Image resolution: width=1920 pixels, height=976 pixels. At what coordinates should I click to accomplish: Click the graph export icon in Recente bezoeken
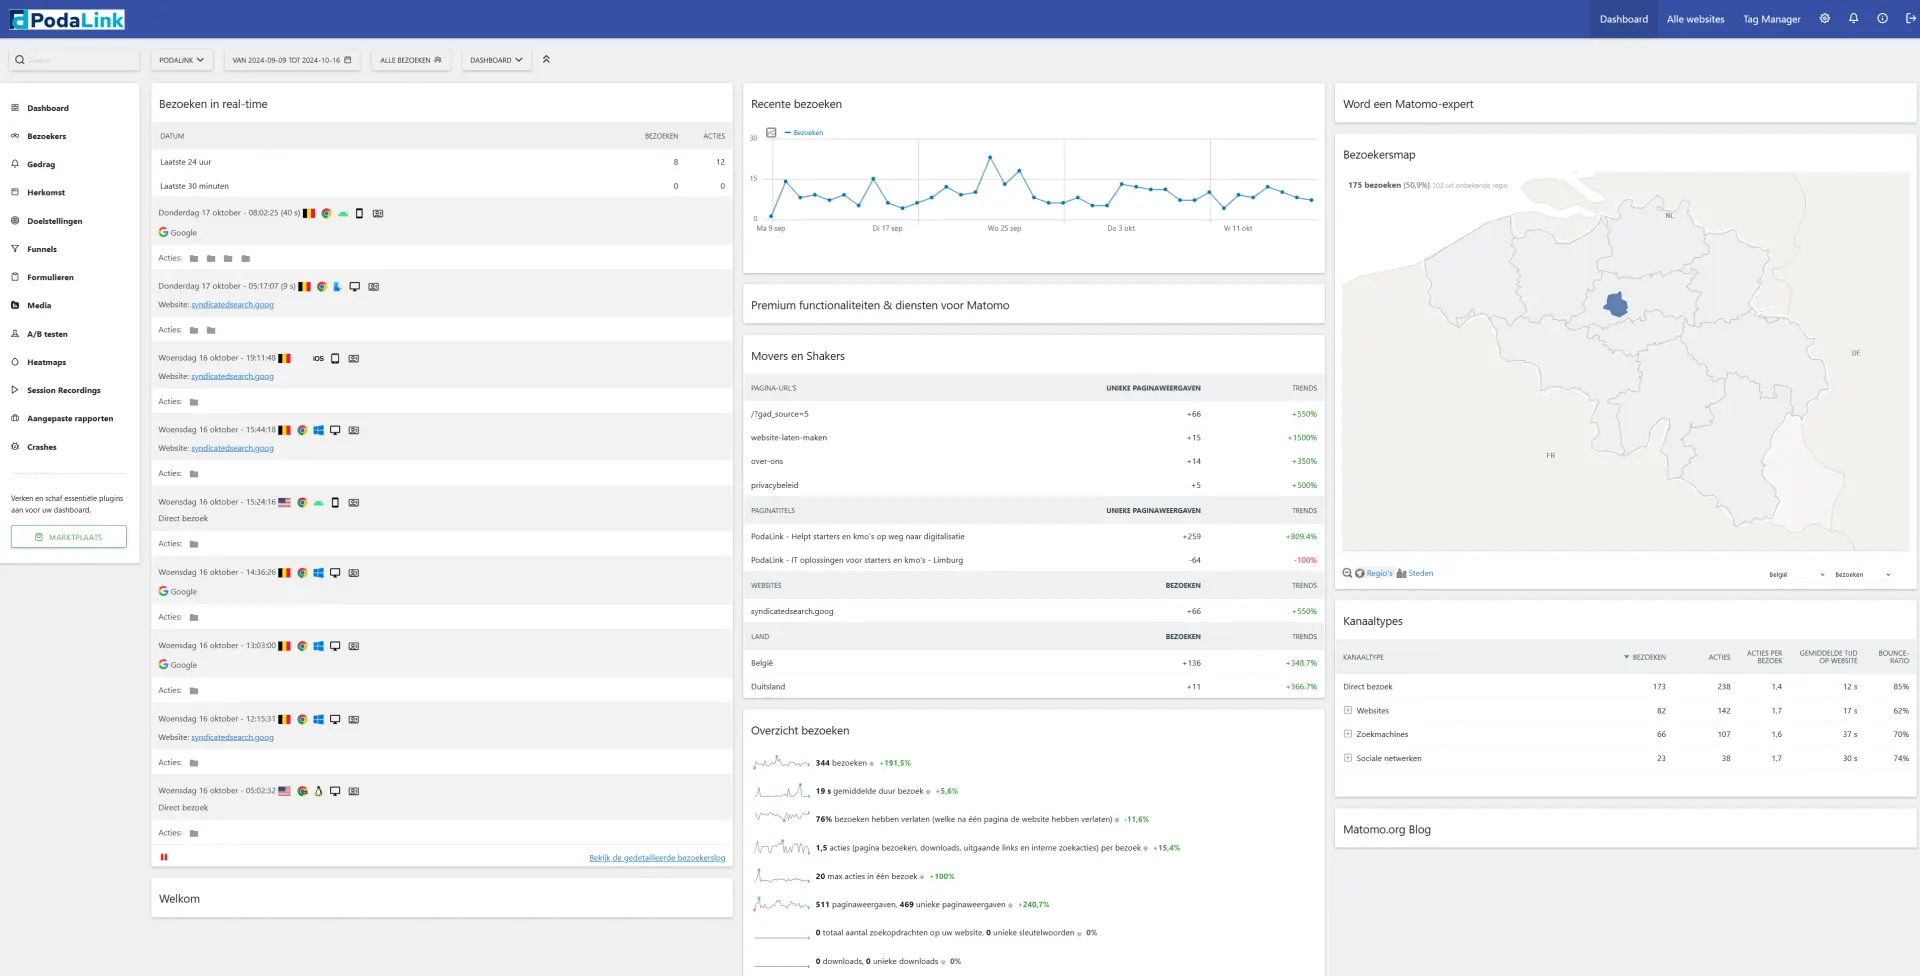[771, 132]
